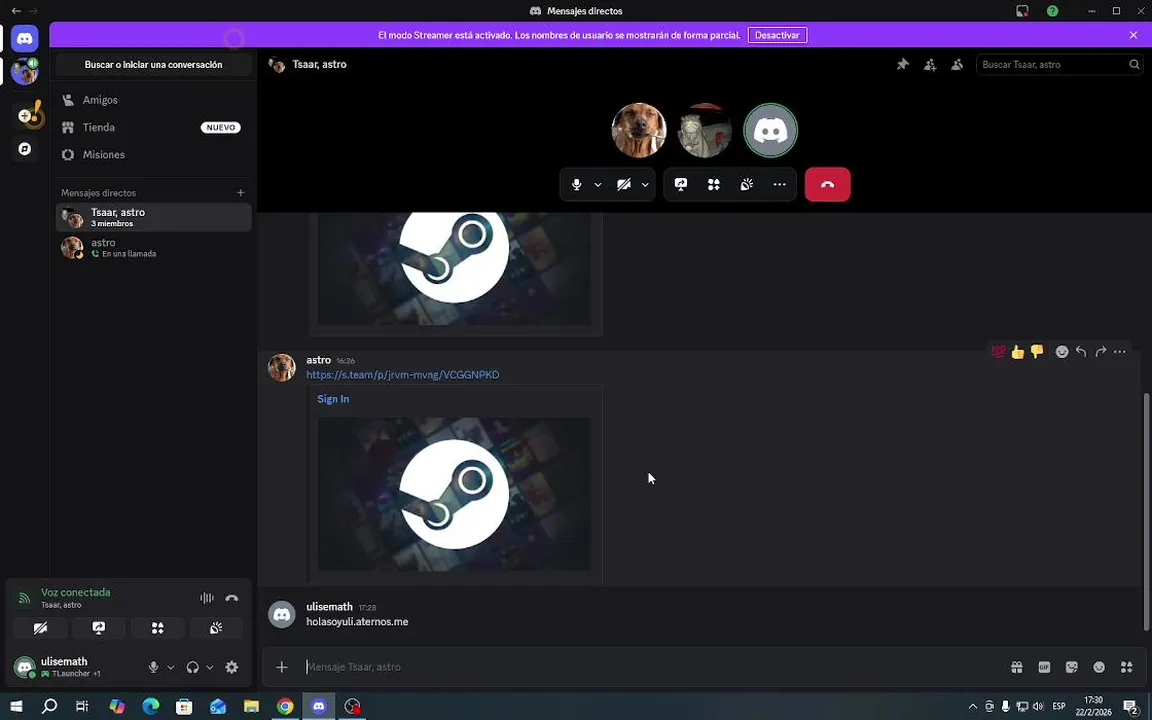Toggle noise suppression in voice panel

click(x=207, y=598)
